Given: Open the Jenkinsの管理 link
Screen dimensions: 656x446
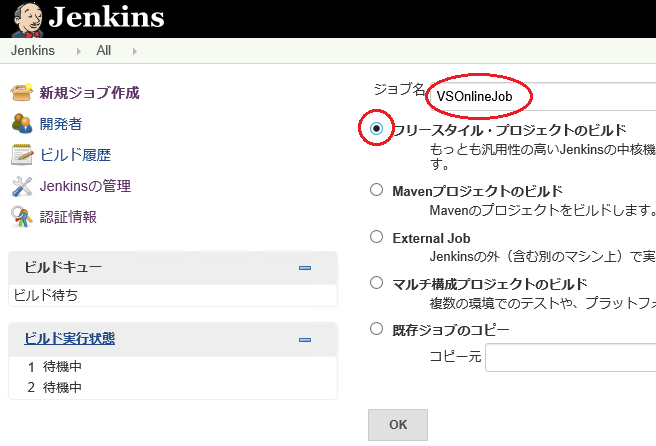Looking at the screenshot, I should click(x=85, y=186).
